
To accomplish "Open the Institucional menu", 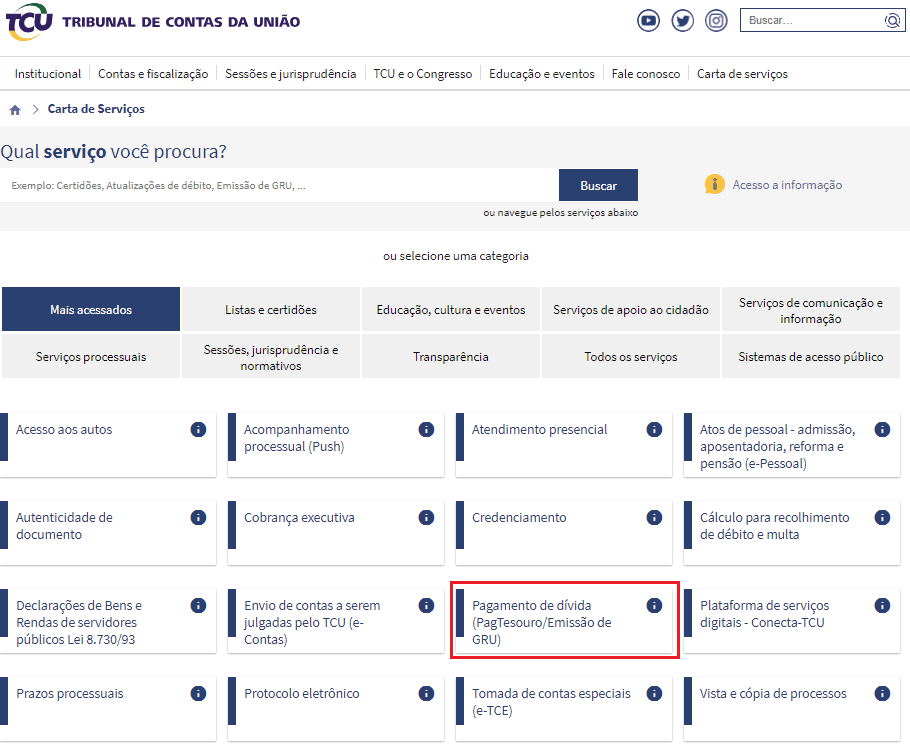I will click(48, 74).
